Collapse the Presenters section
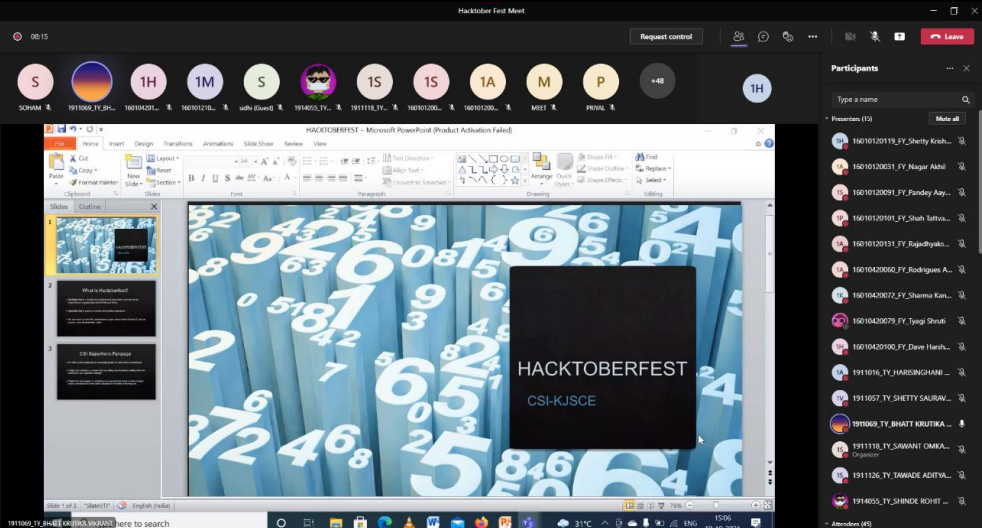 pos(827,119)
